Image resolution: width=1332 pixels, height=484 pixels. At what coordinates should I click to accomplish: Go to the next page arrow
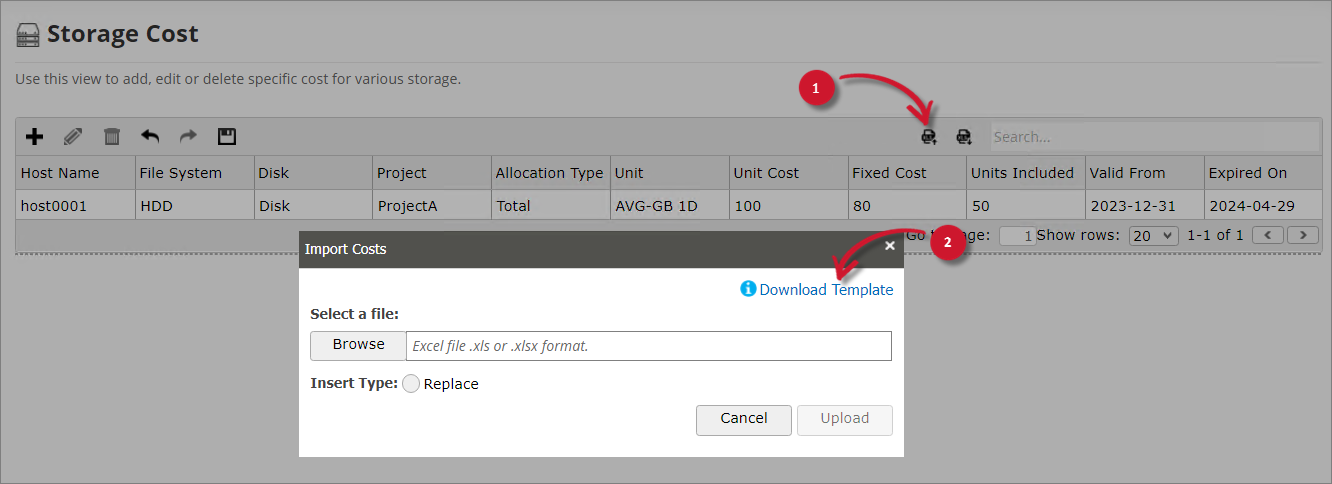point(1303,236)
